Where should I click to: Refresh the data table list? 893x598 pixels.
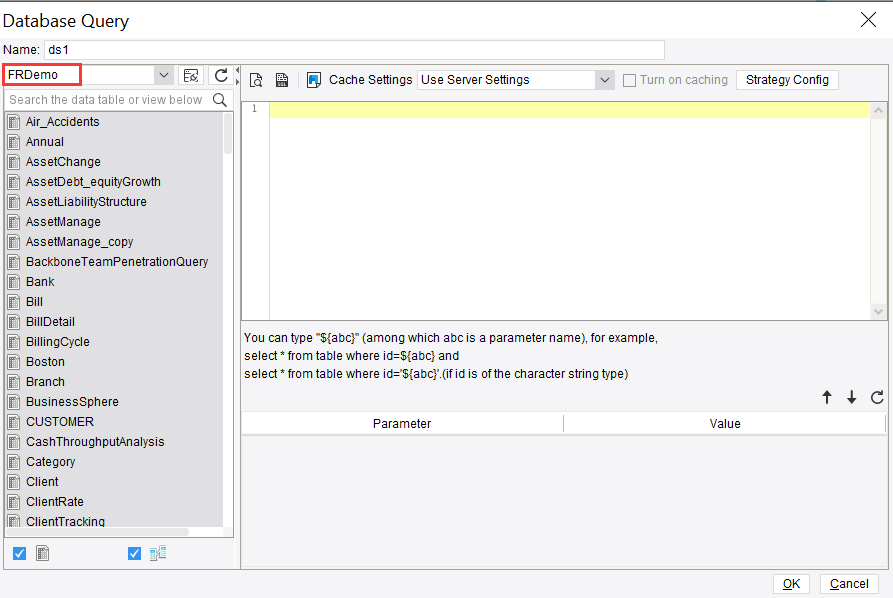[221, 75]
